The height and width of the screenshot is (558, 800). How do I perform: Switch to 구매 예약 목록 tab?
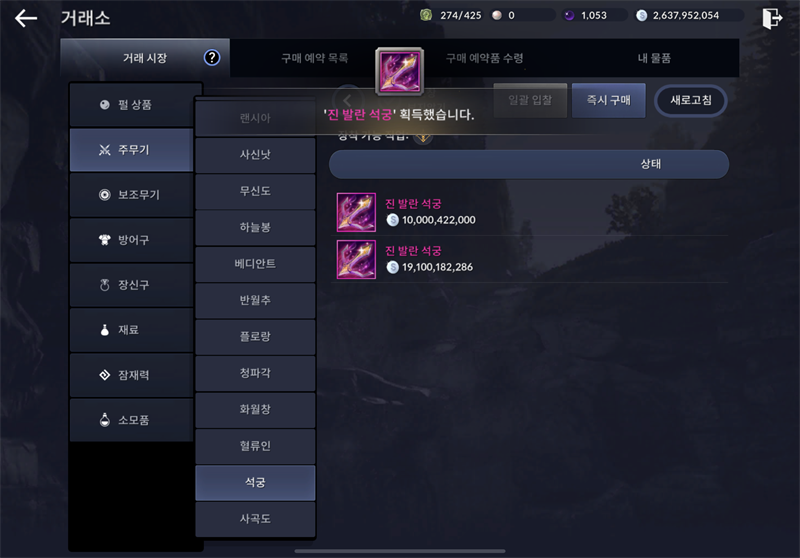click(x=314, y=58)
